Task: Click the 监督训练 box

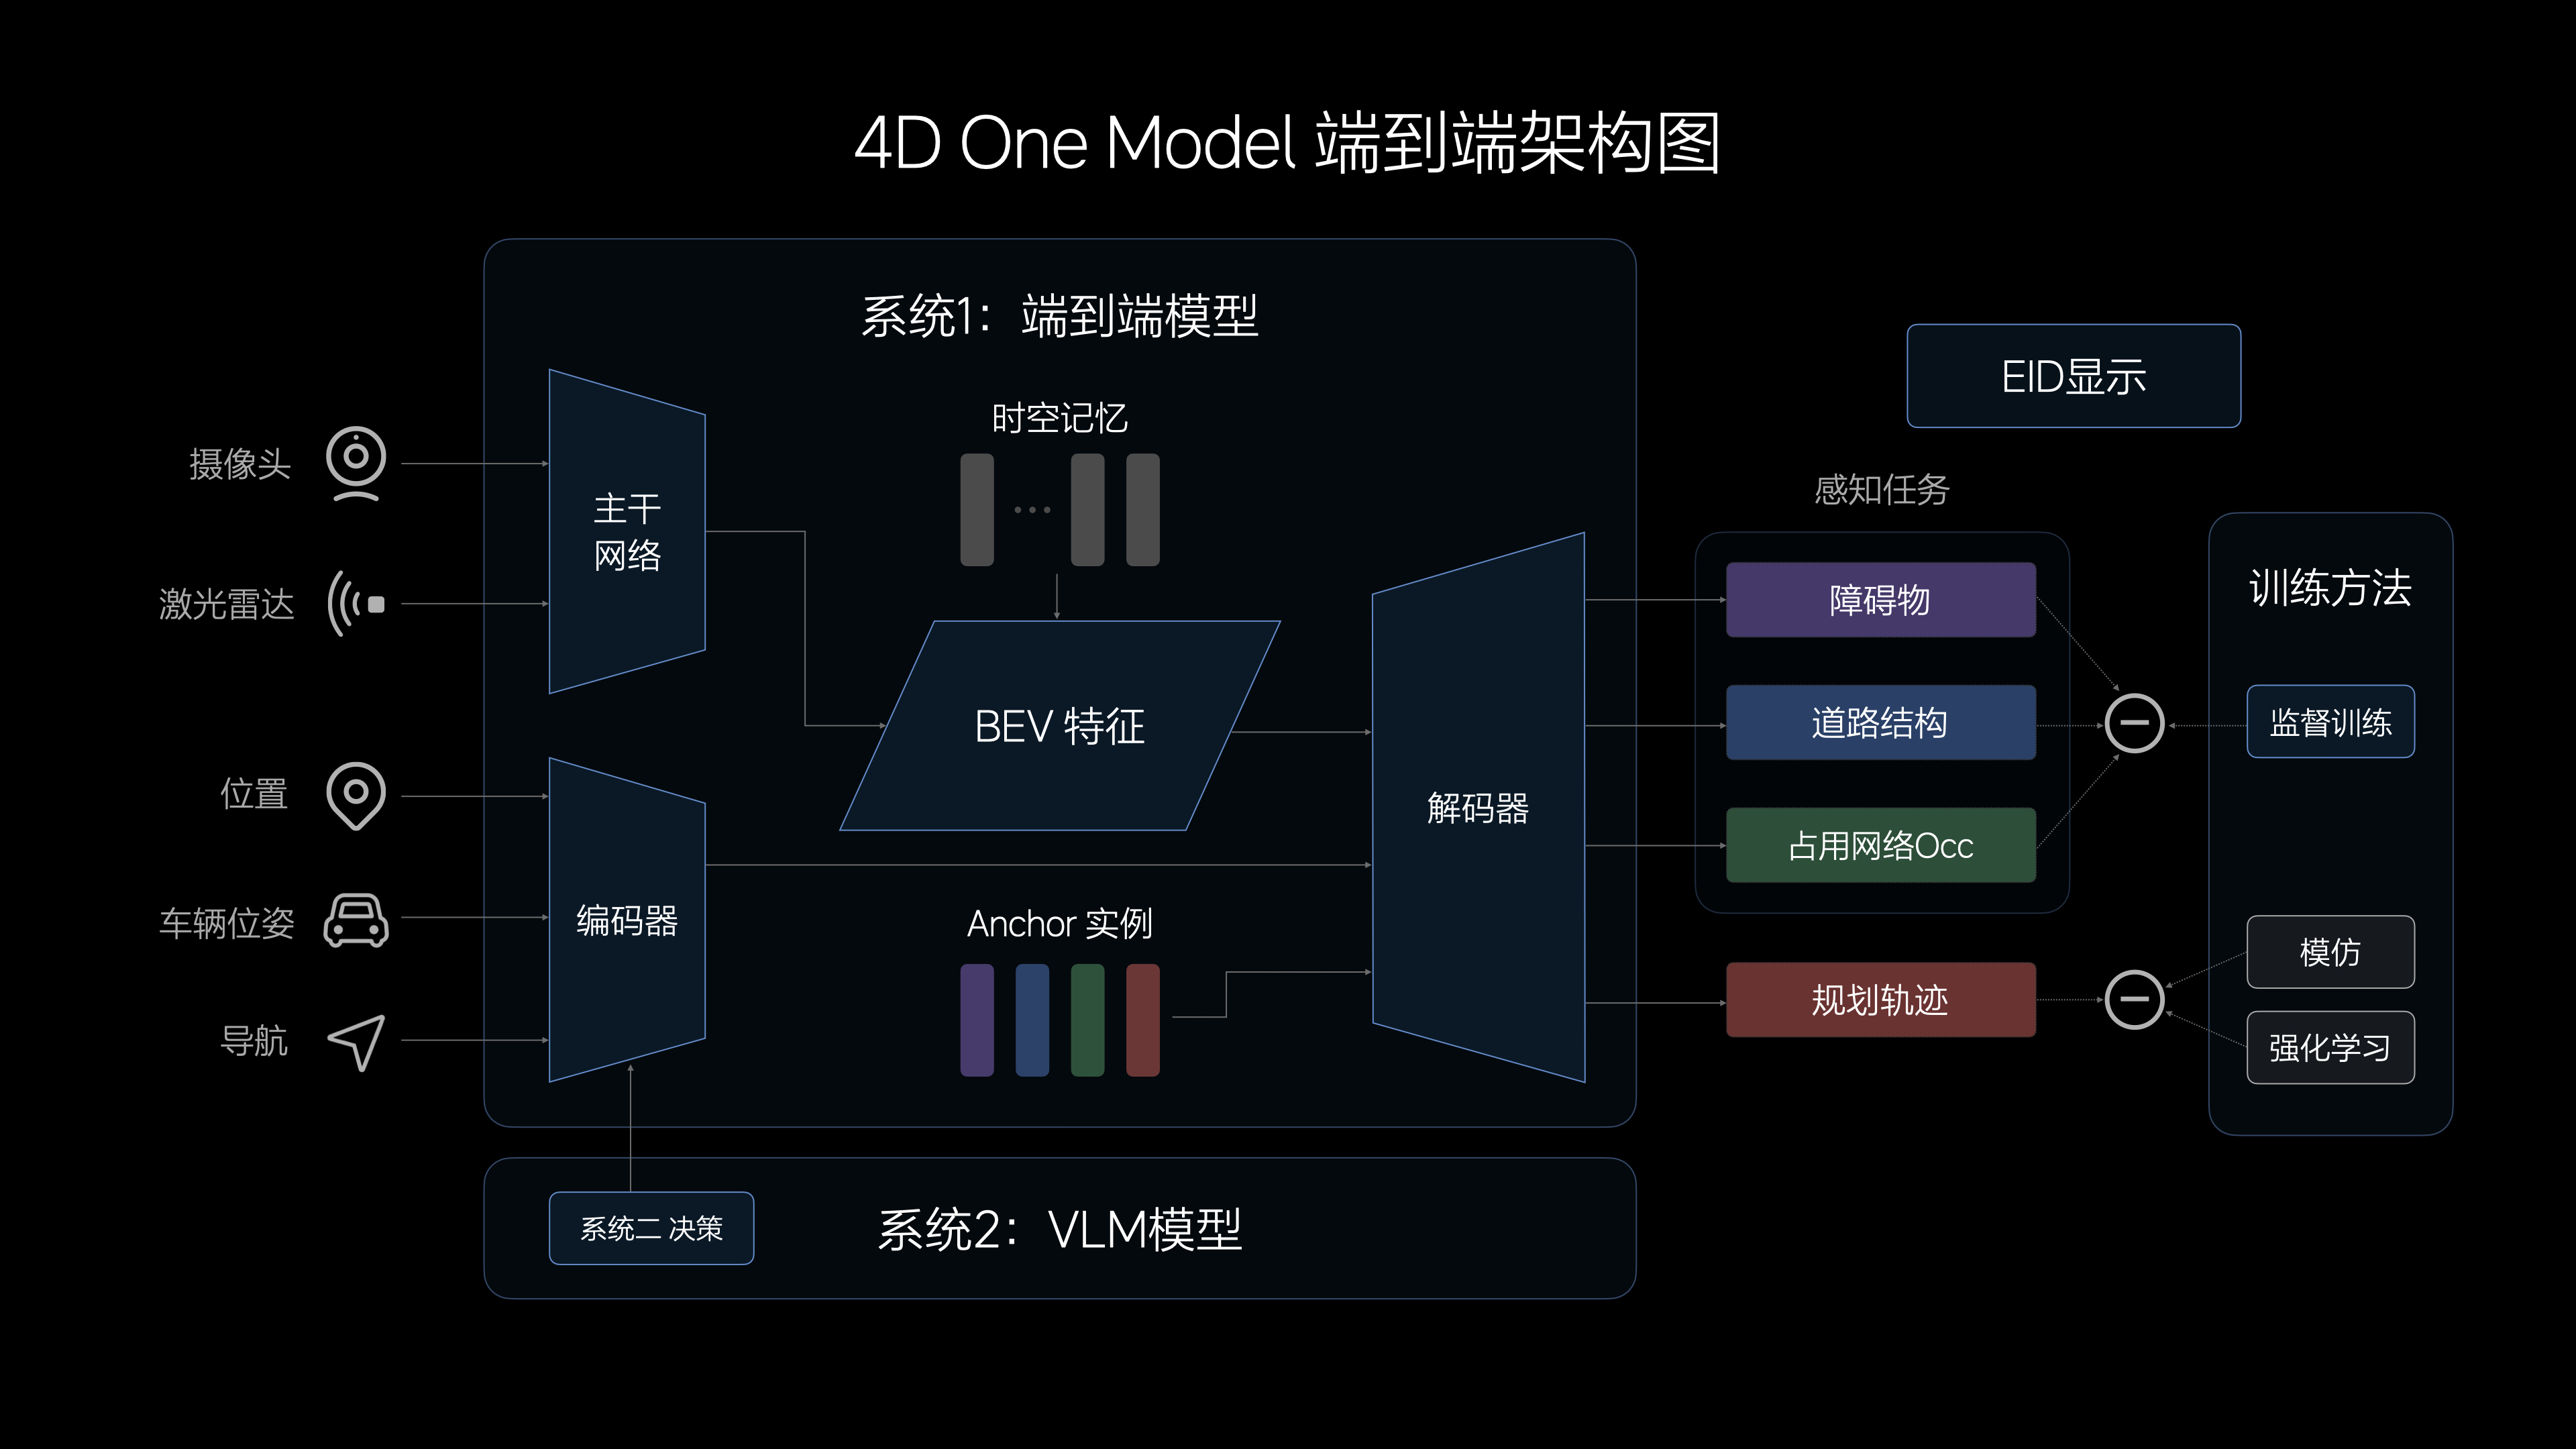Action: (2330, 722)
